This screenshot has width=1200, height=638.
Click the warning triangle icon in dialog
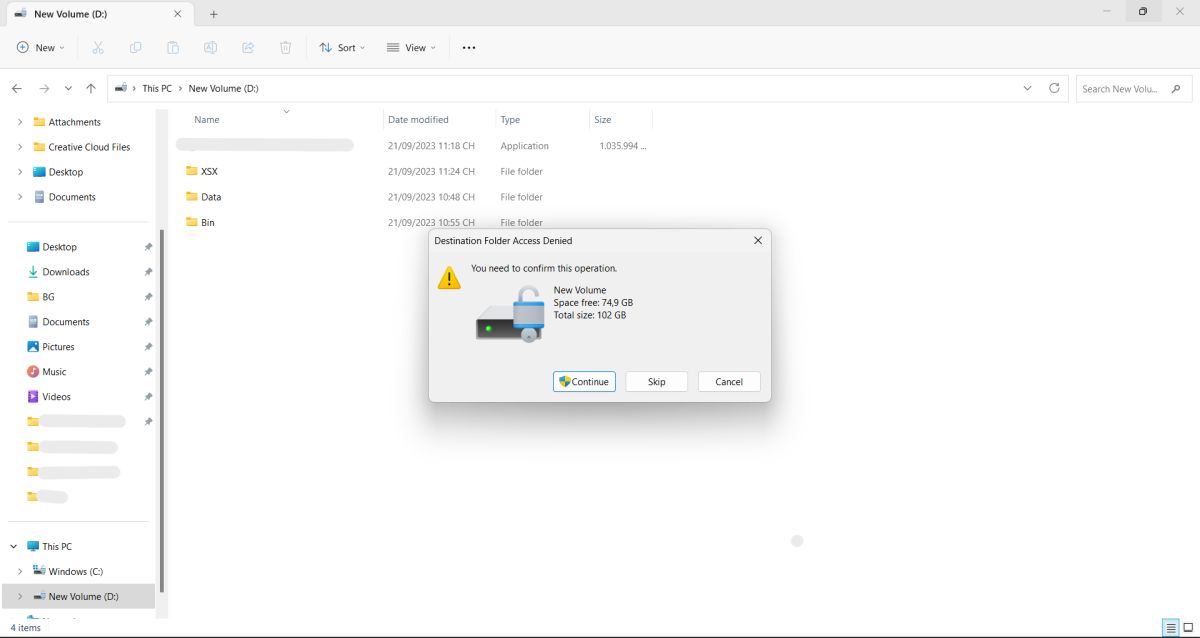[450, 277]
